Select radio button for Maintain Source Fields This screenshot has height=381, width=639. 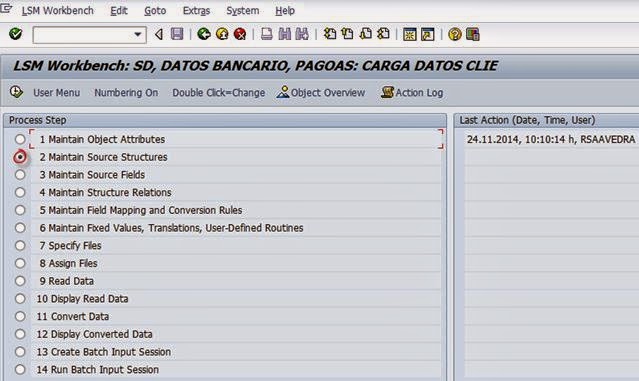[20, 175]
